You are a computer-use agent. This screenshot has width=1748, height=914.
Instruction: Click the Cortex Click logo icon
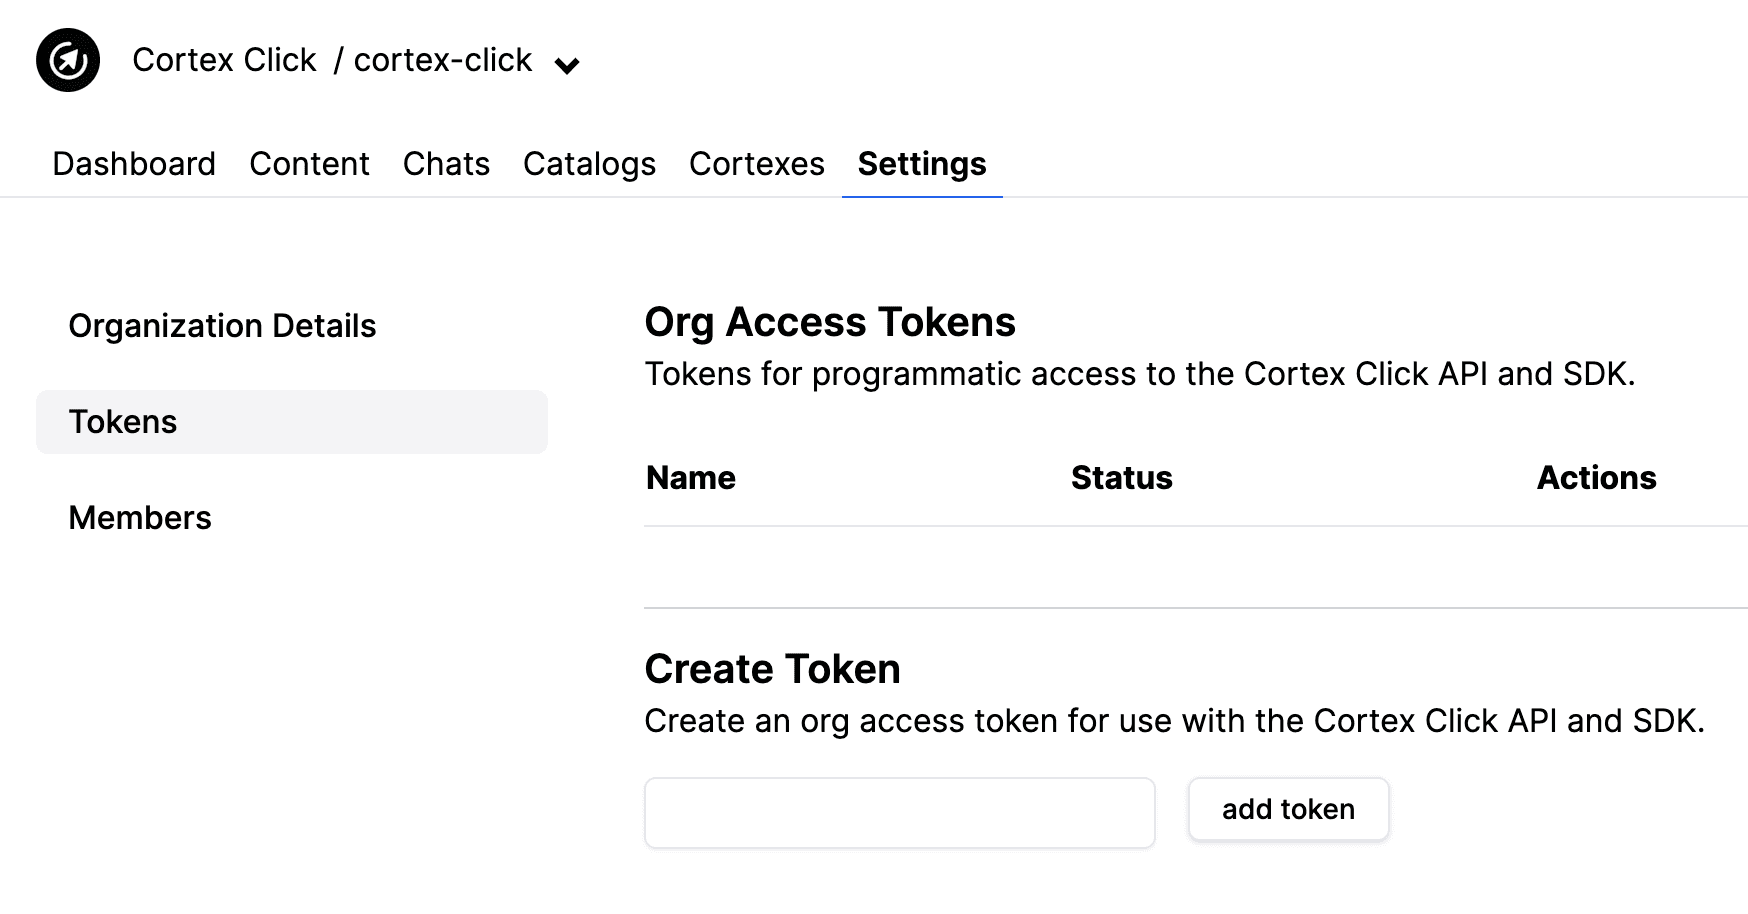coord(68,60)
